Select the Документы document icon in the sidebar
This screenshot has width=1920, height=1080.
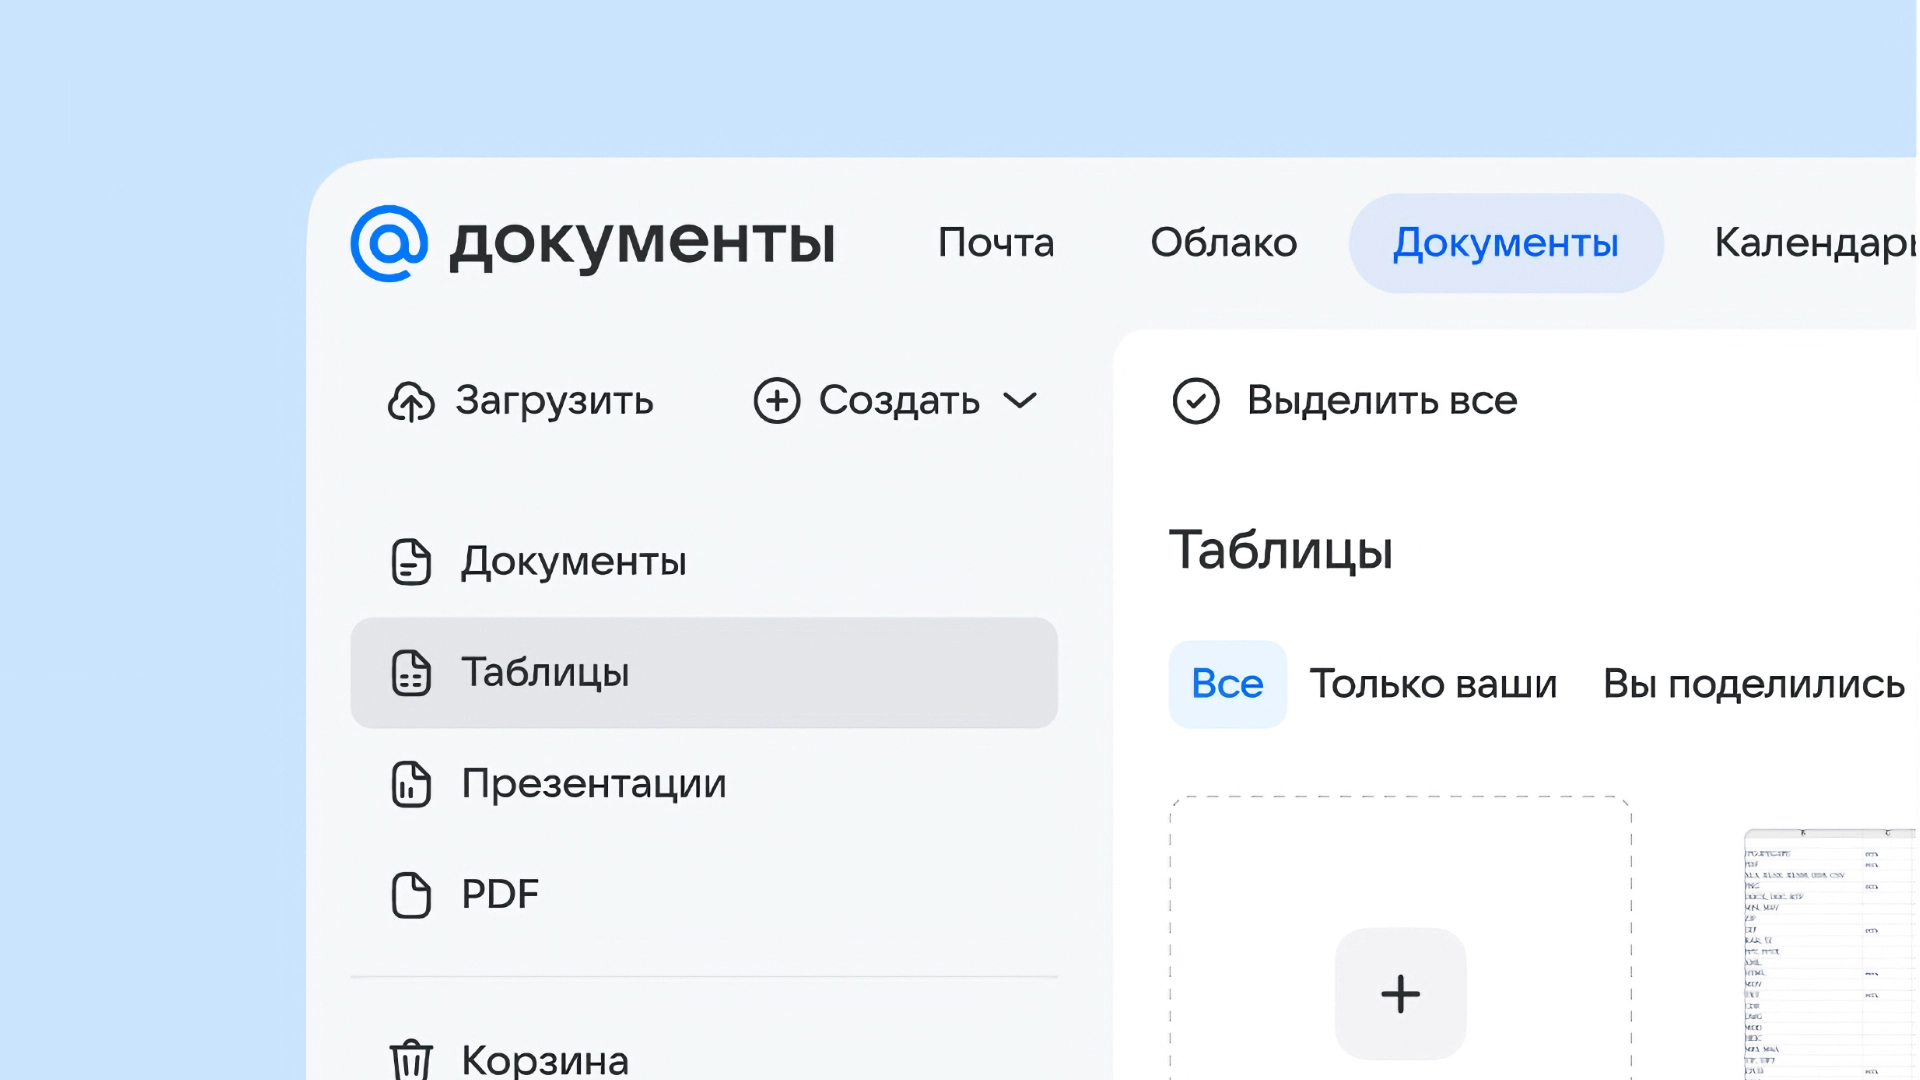[x=411, y=562]
